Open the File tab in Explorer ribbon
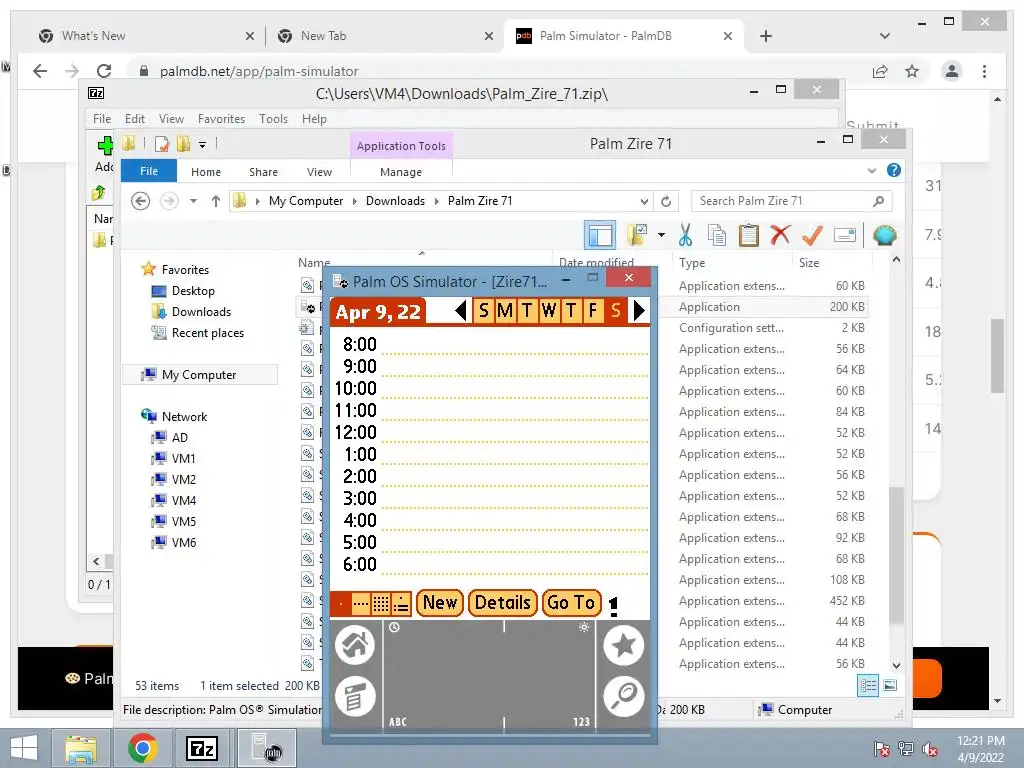The width and height of the screenshot is (1024, 768). coord(149,171)
